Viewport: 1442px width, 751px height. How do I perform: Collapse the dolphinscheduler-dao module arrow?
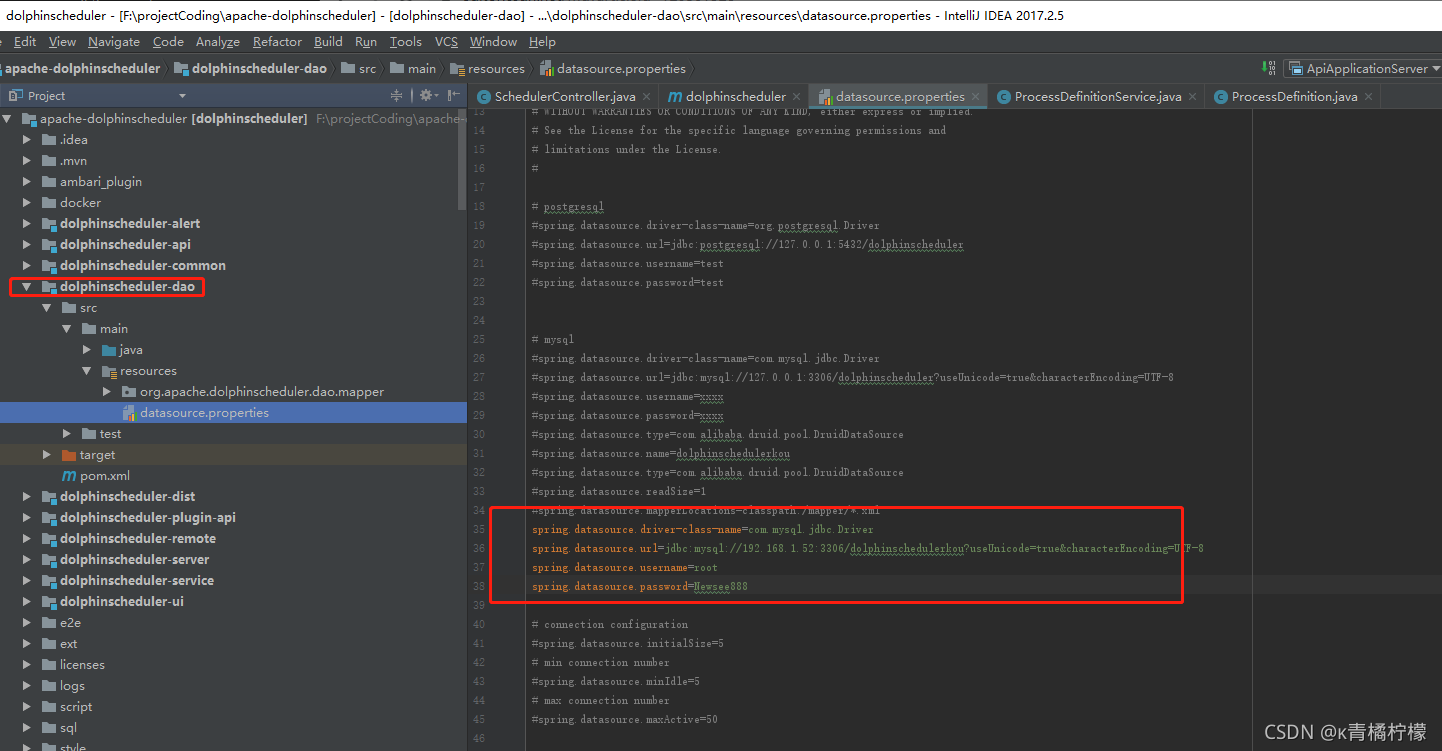27,287
